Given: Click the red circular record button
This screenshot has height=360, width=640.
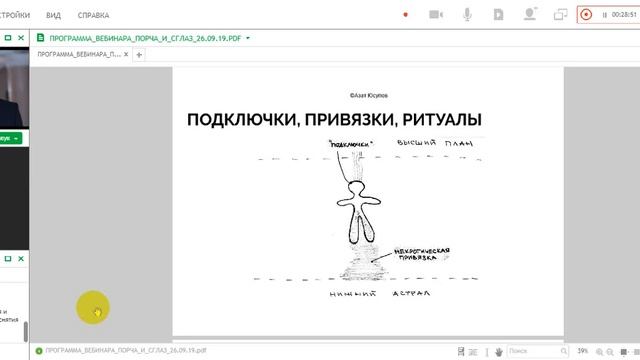Looking at the screenshot, I should point(586,15).
